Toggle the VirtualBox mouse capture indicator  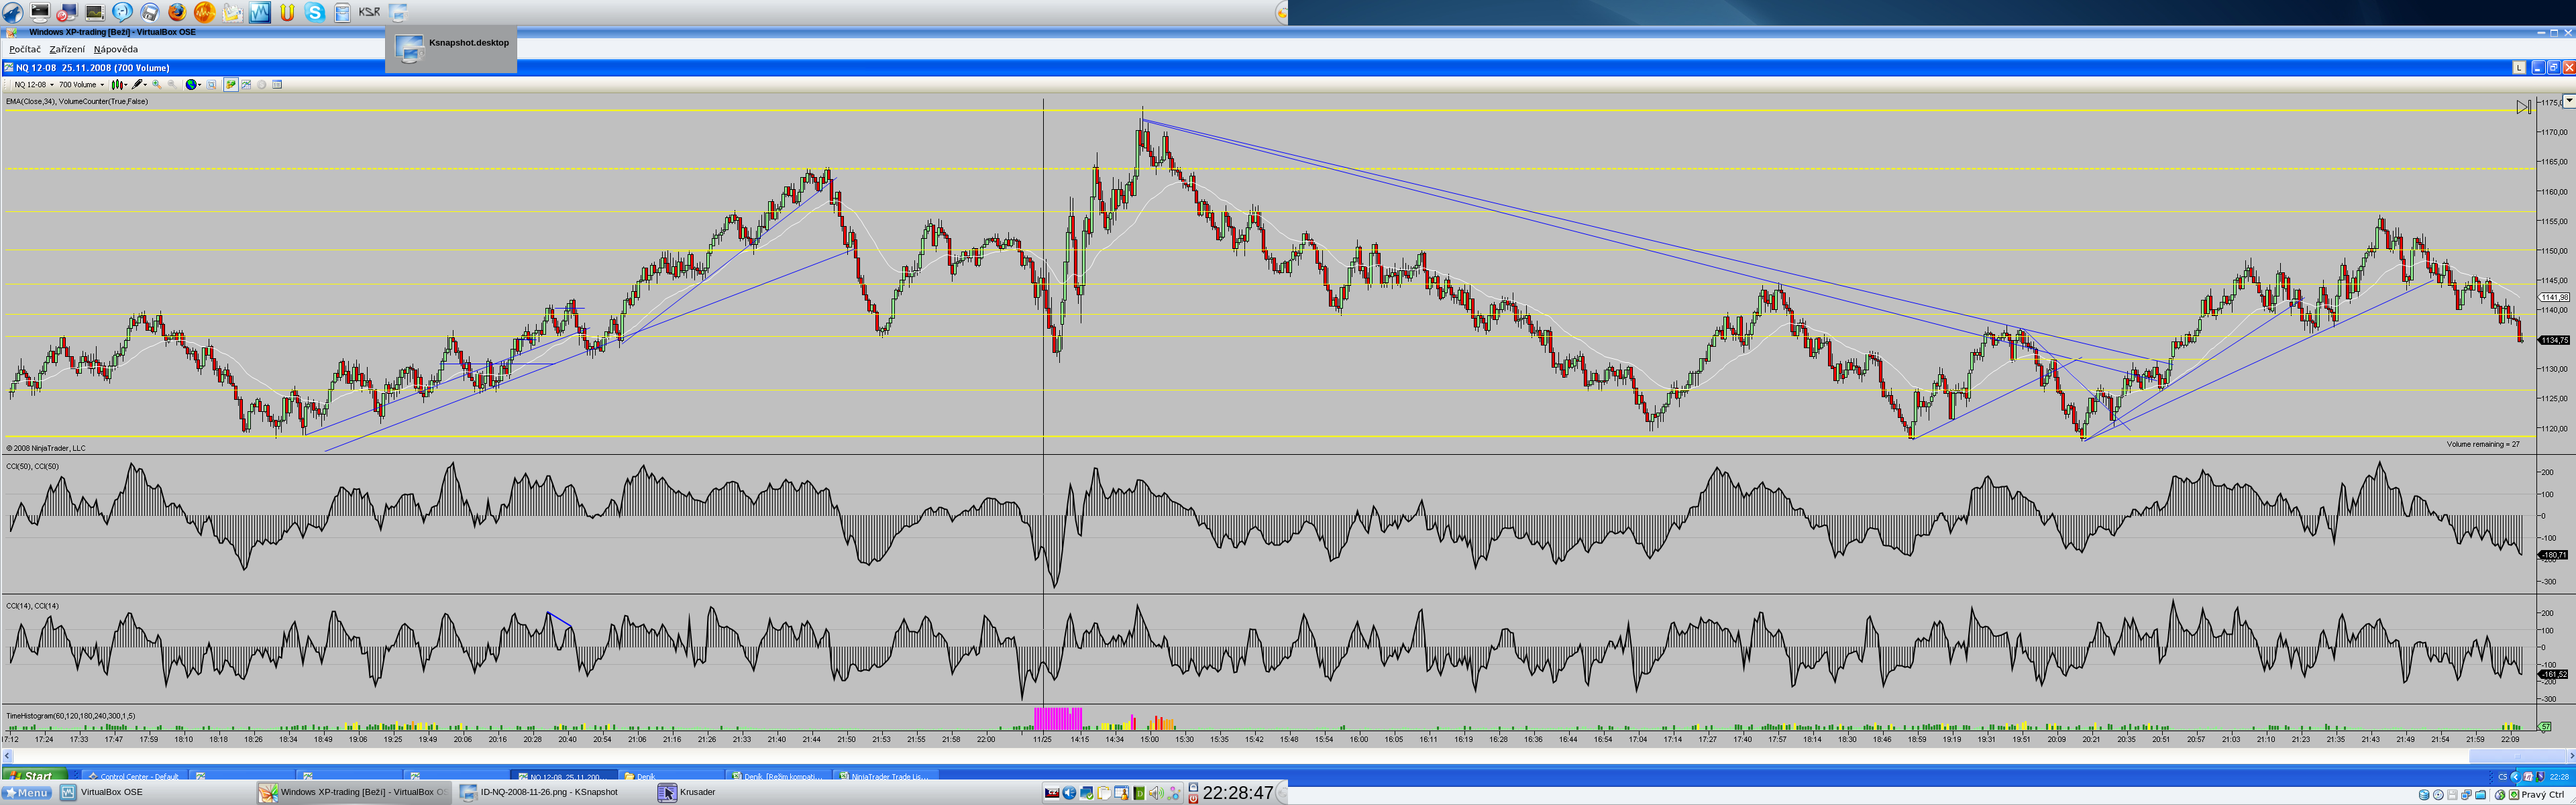click(x=2500, y=795)
